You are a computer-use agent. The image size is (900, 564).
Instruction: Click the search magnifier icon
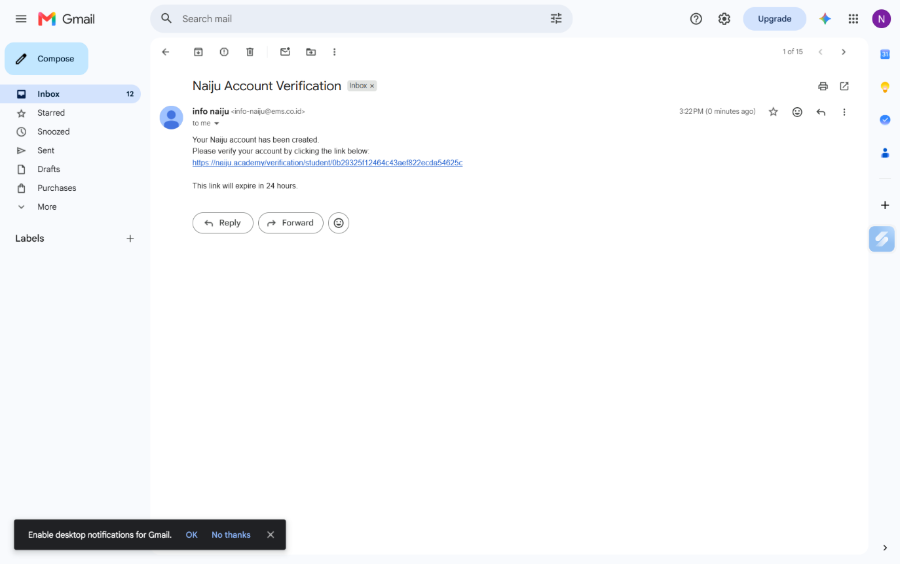(166, 18)
